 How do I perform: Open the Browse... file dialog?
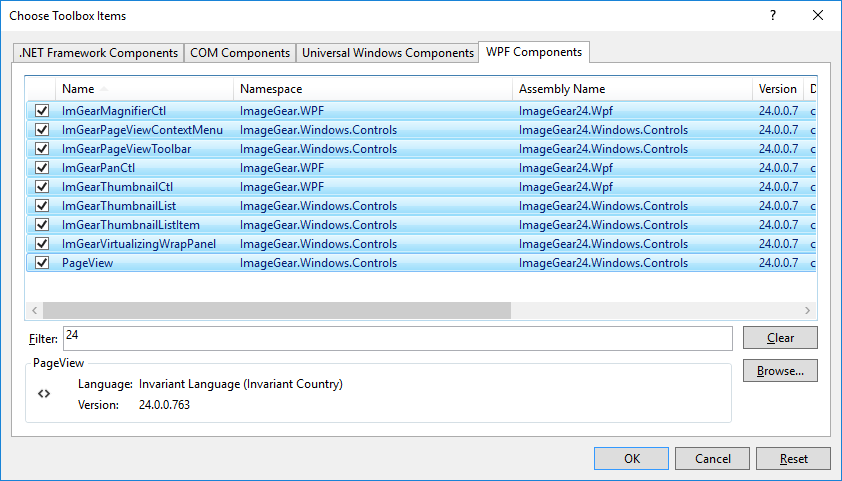point(780,371)
